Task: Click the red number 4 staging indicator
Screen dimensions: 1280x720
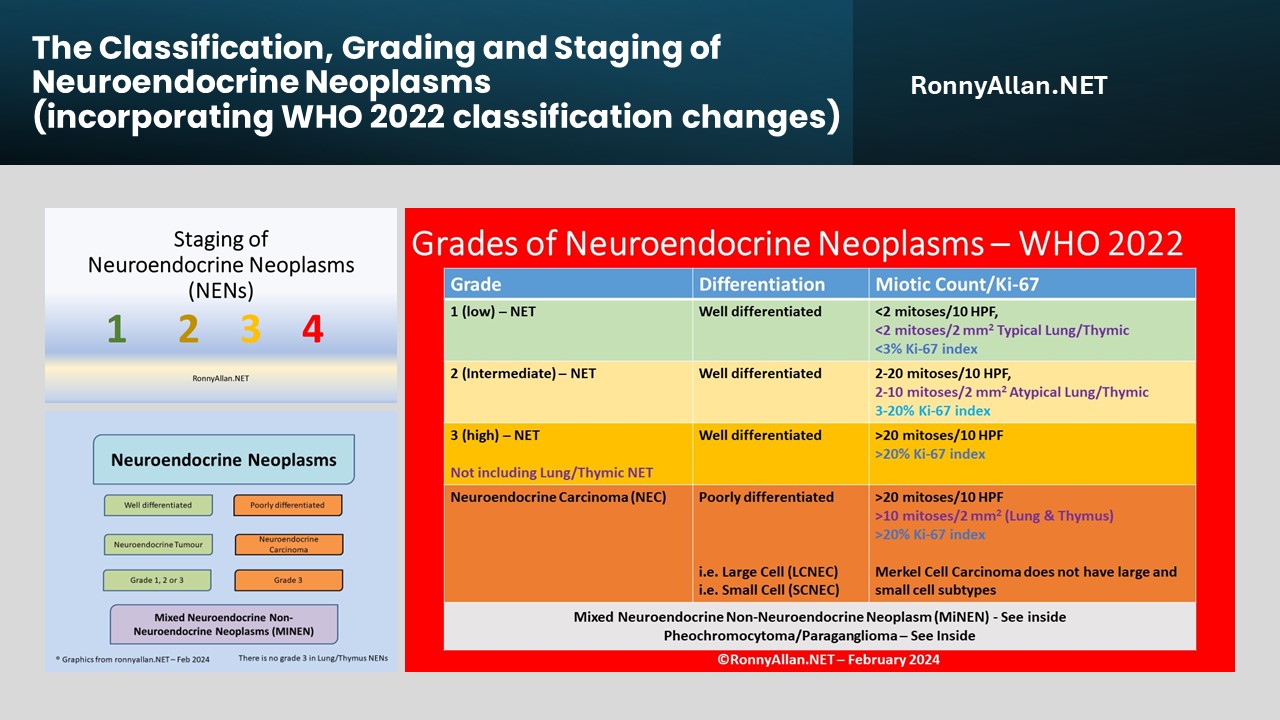Action: tap(313, 331)
